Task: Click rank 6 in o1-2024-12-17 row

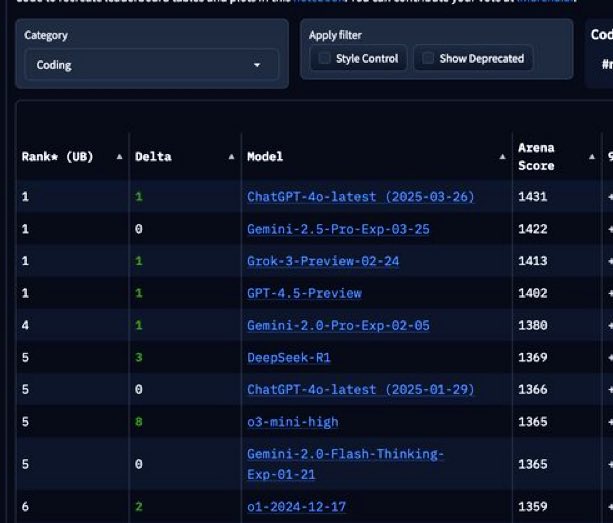Action: 25,507
